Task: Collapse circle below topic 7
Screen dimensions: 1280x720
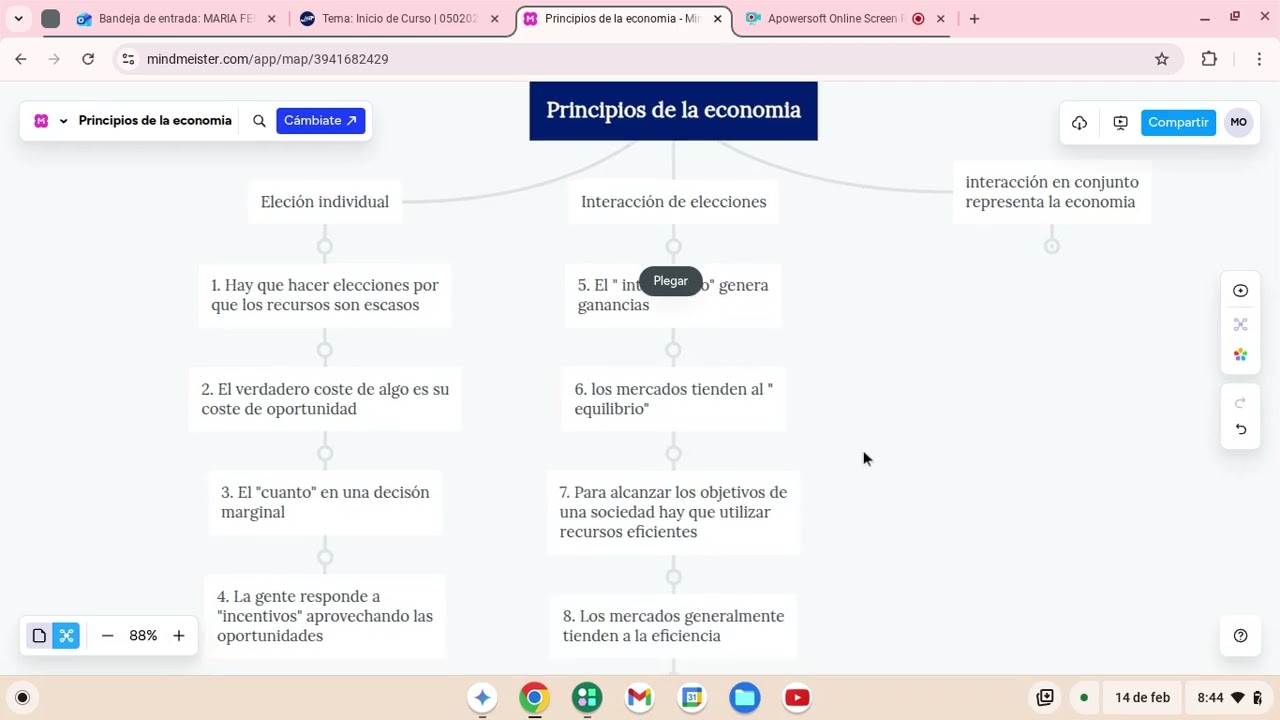Action: point(673,577)
